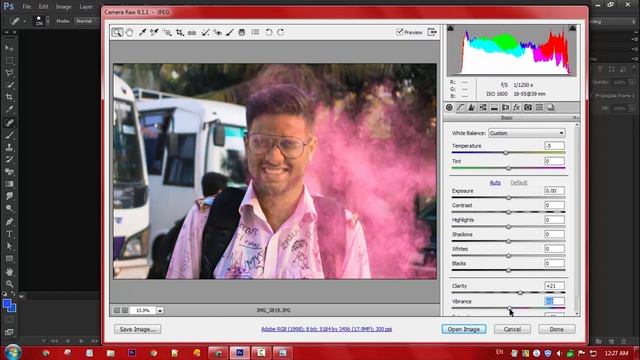This screenshot has height=360, width=640.
Task: Click the Open Image button
Action: [x=464, y=329]
